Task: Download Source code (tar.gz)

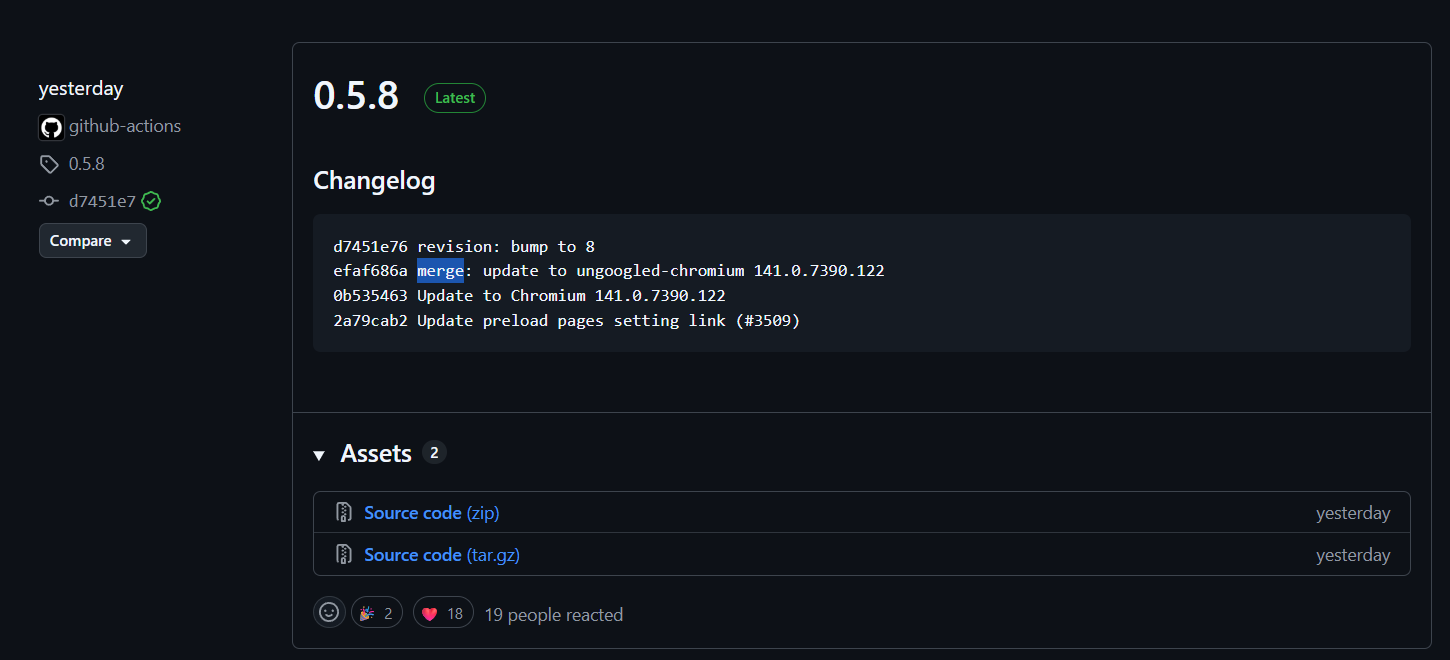Action: tap(441, 555)
